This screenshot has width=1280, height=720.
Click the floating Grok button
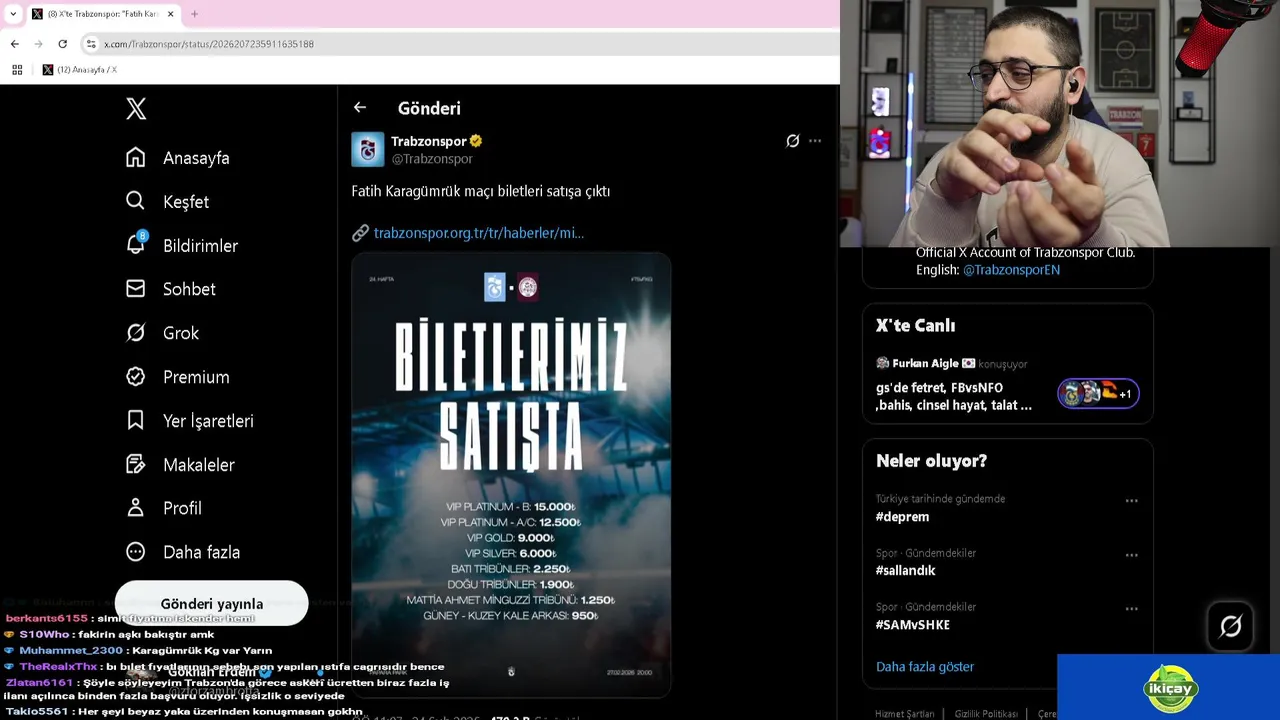click(x=1230, y=627)
